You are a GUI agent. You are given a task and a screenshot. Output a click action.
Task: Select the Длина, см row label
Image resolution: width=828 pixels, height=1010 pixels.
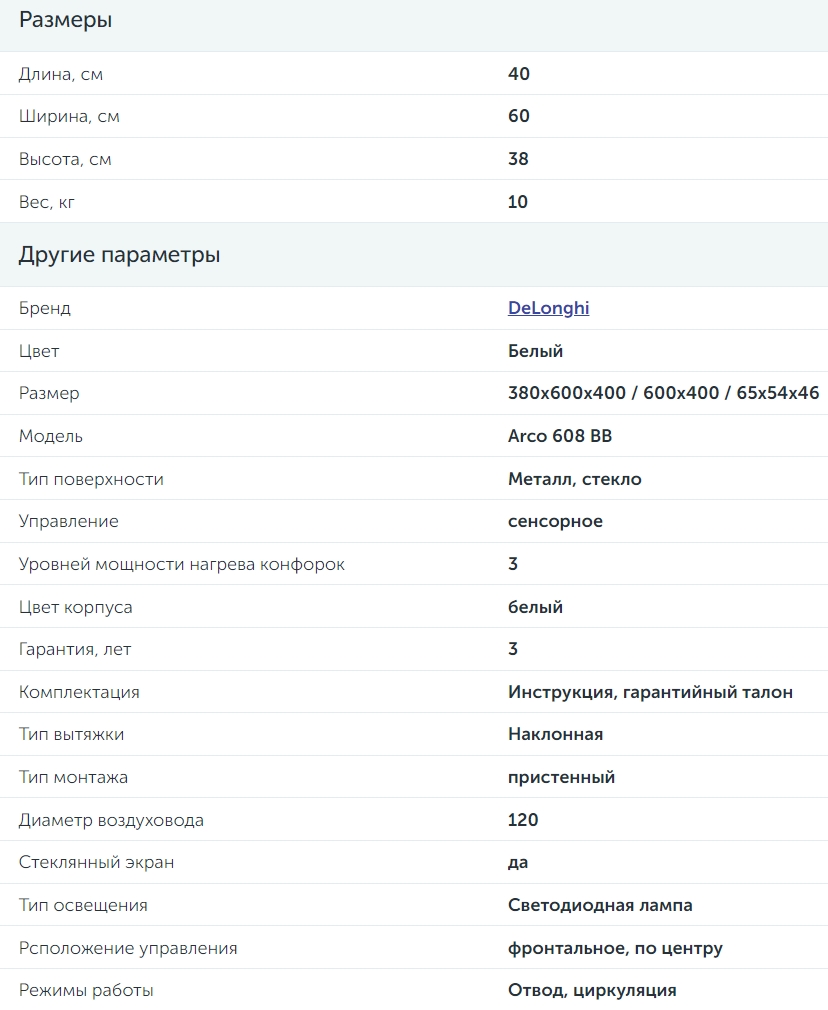tap(61, 74)
